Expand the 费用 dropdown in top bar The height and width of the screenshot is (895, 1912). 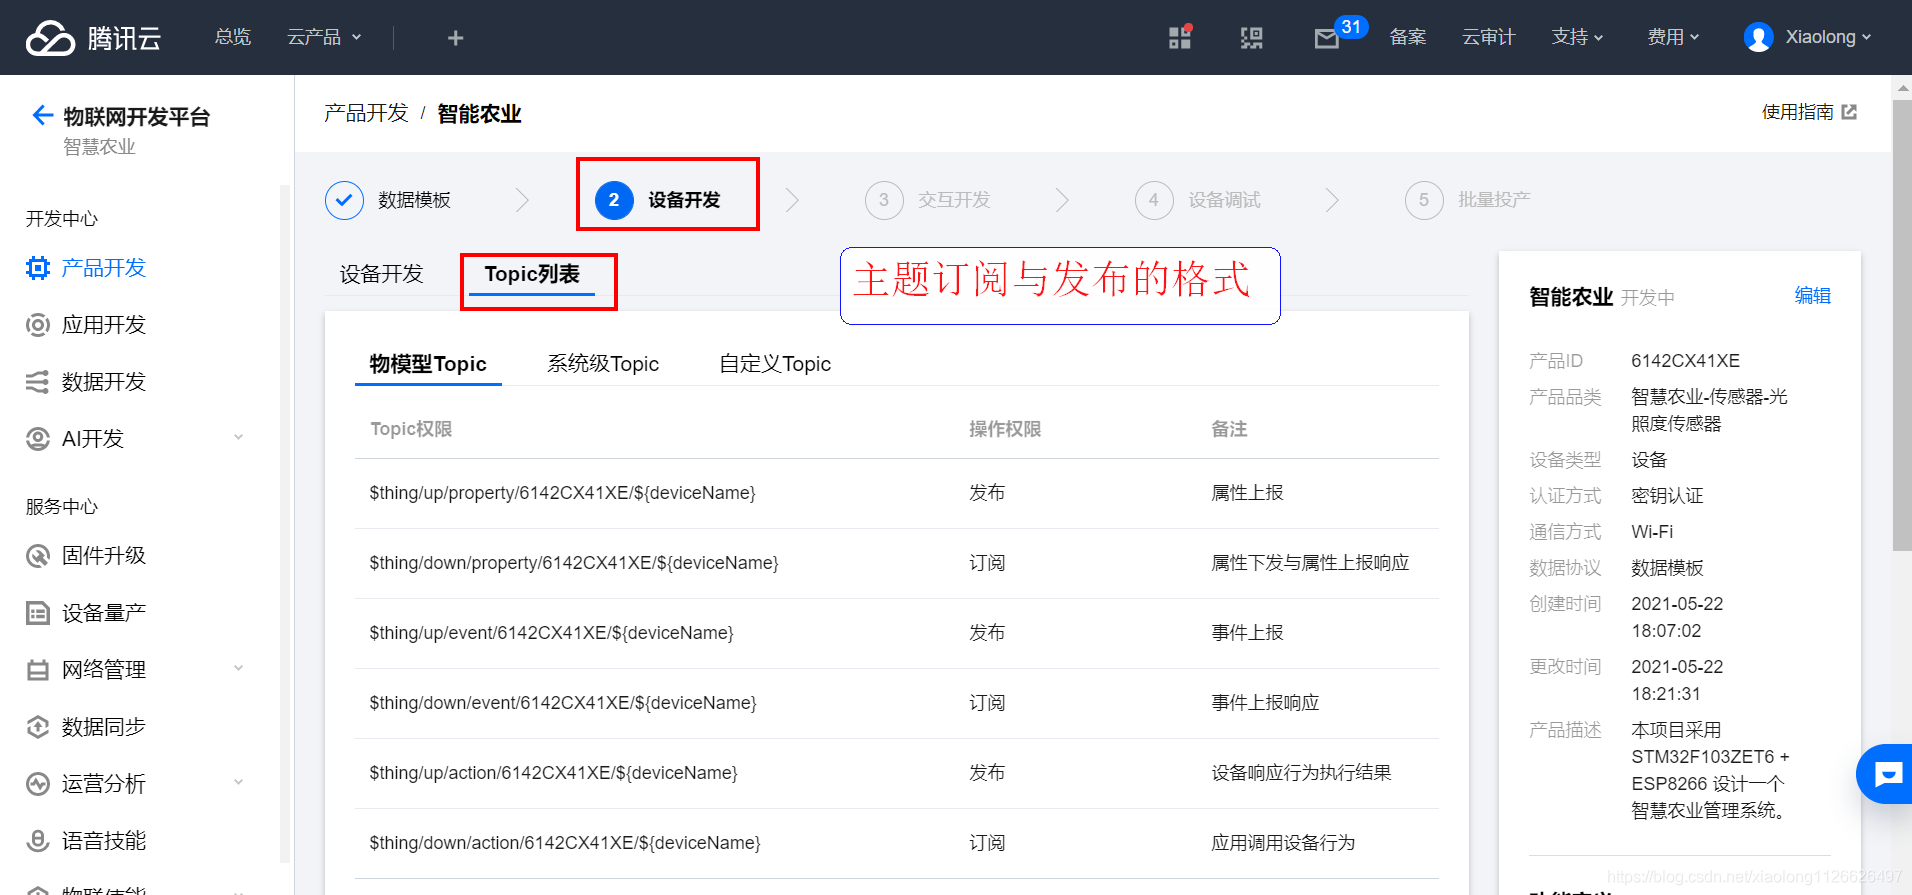1673,37
